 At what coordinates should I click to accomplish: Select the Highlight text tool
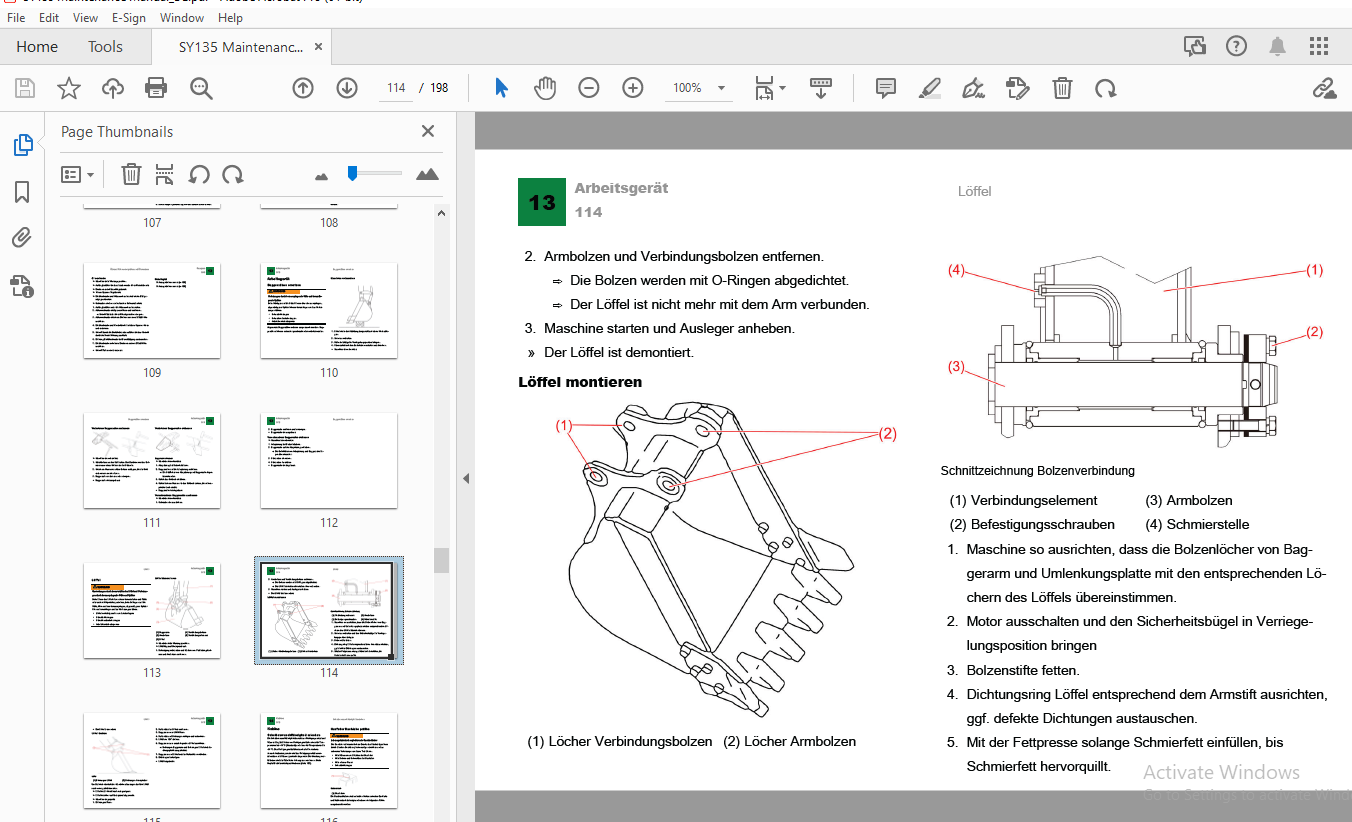coord(930,88)
